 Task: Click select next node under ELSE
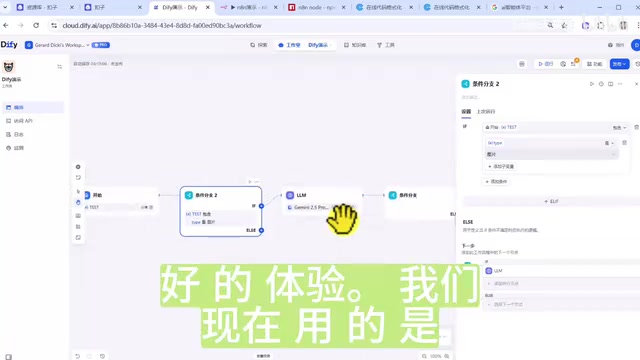562,304
